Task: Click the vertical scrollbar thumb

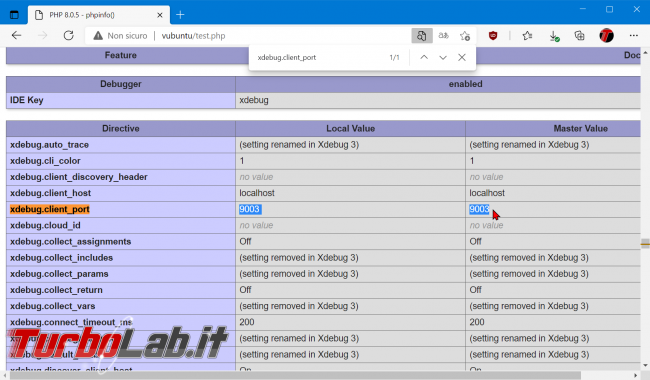Action: pos(645,244)
